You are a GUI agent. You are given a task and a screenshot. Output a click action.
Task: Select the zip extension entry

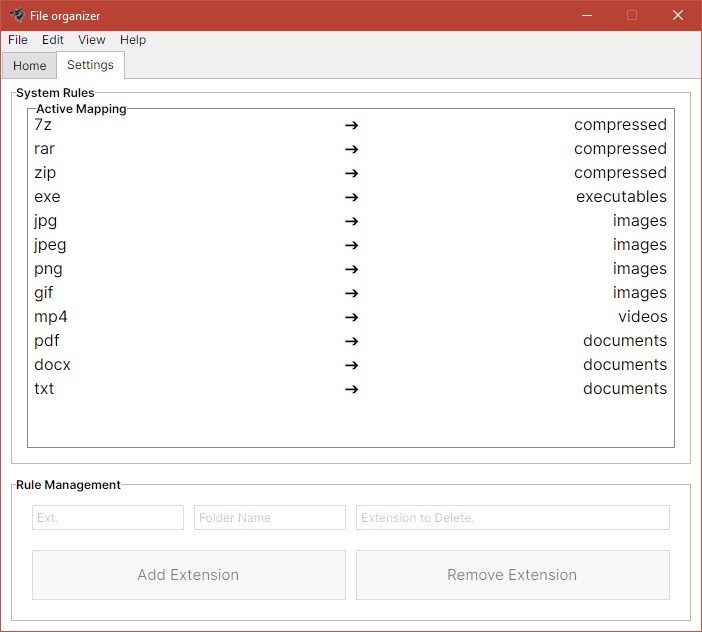pos(45,173)
